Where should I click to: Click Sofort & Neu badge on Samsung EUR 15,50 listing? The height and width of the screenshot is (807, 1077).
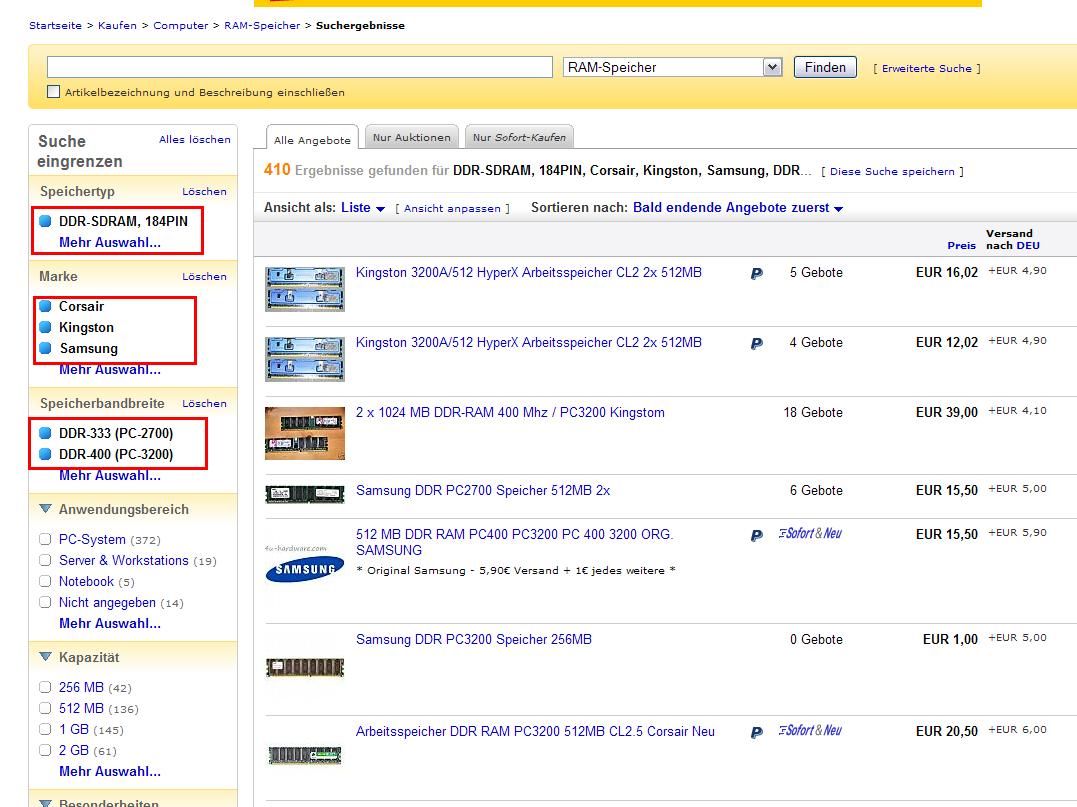810,534
